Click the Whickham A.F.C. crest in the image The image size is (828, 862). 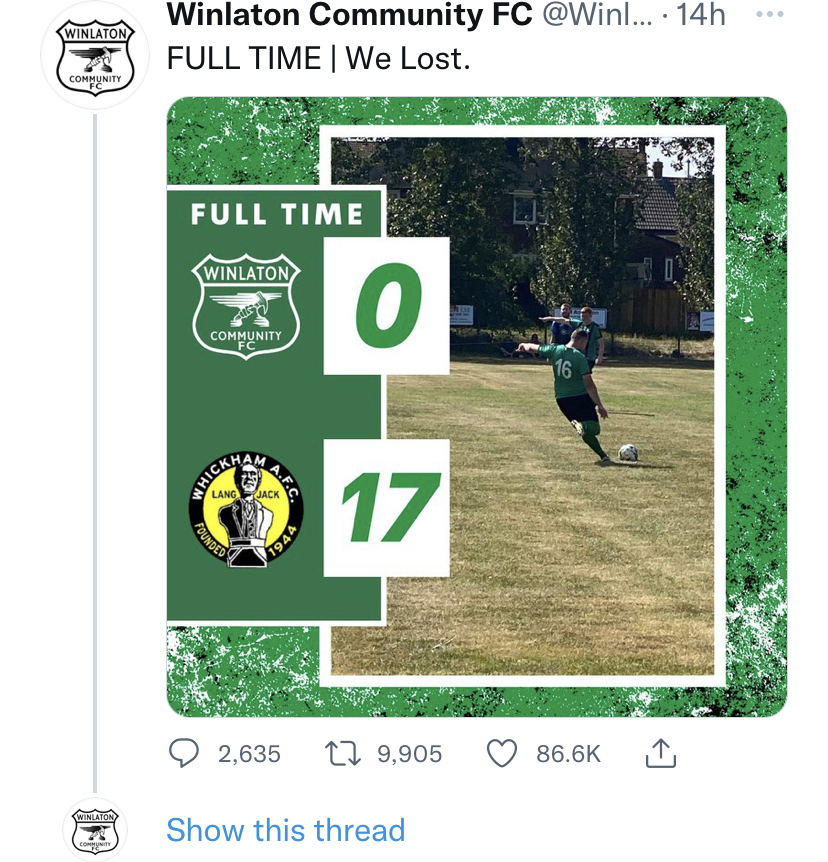click(246, 508)
